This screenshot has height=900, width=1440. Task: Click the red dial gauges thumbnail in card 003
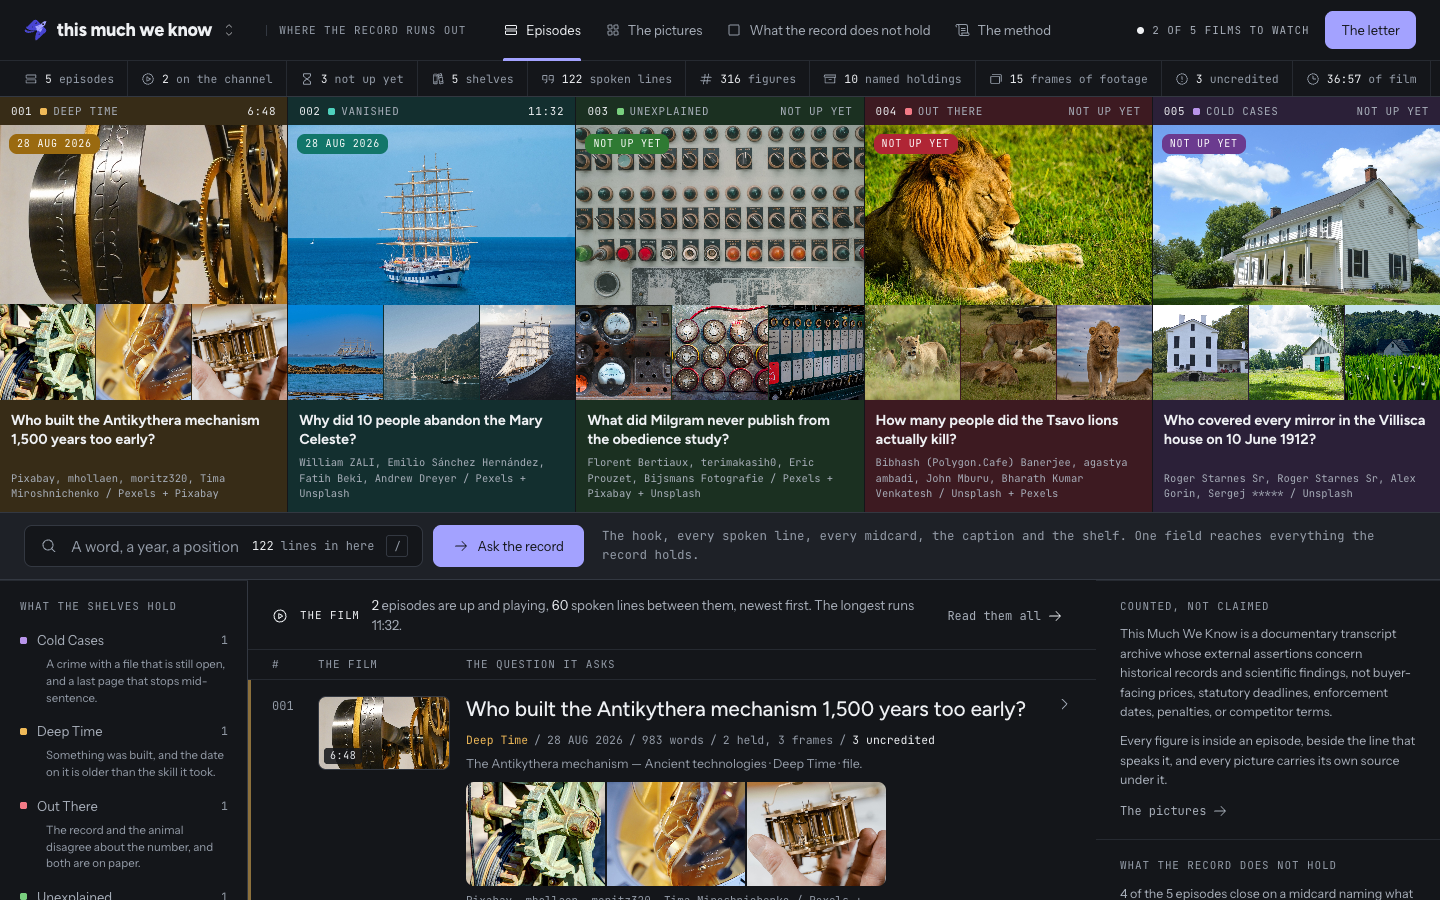pos(720,352)
